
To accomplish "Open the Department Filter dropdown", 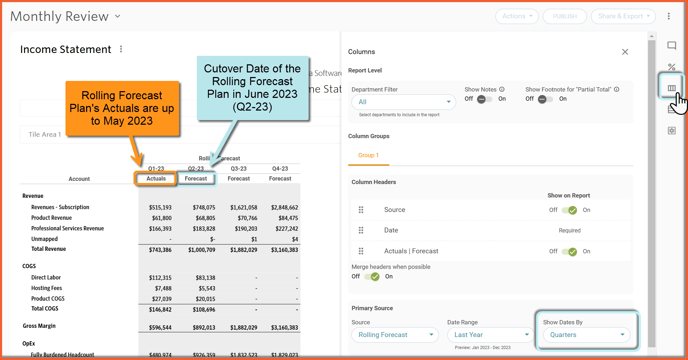I will pos(403,102).
